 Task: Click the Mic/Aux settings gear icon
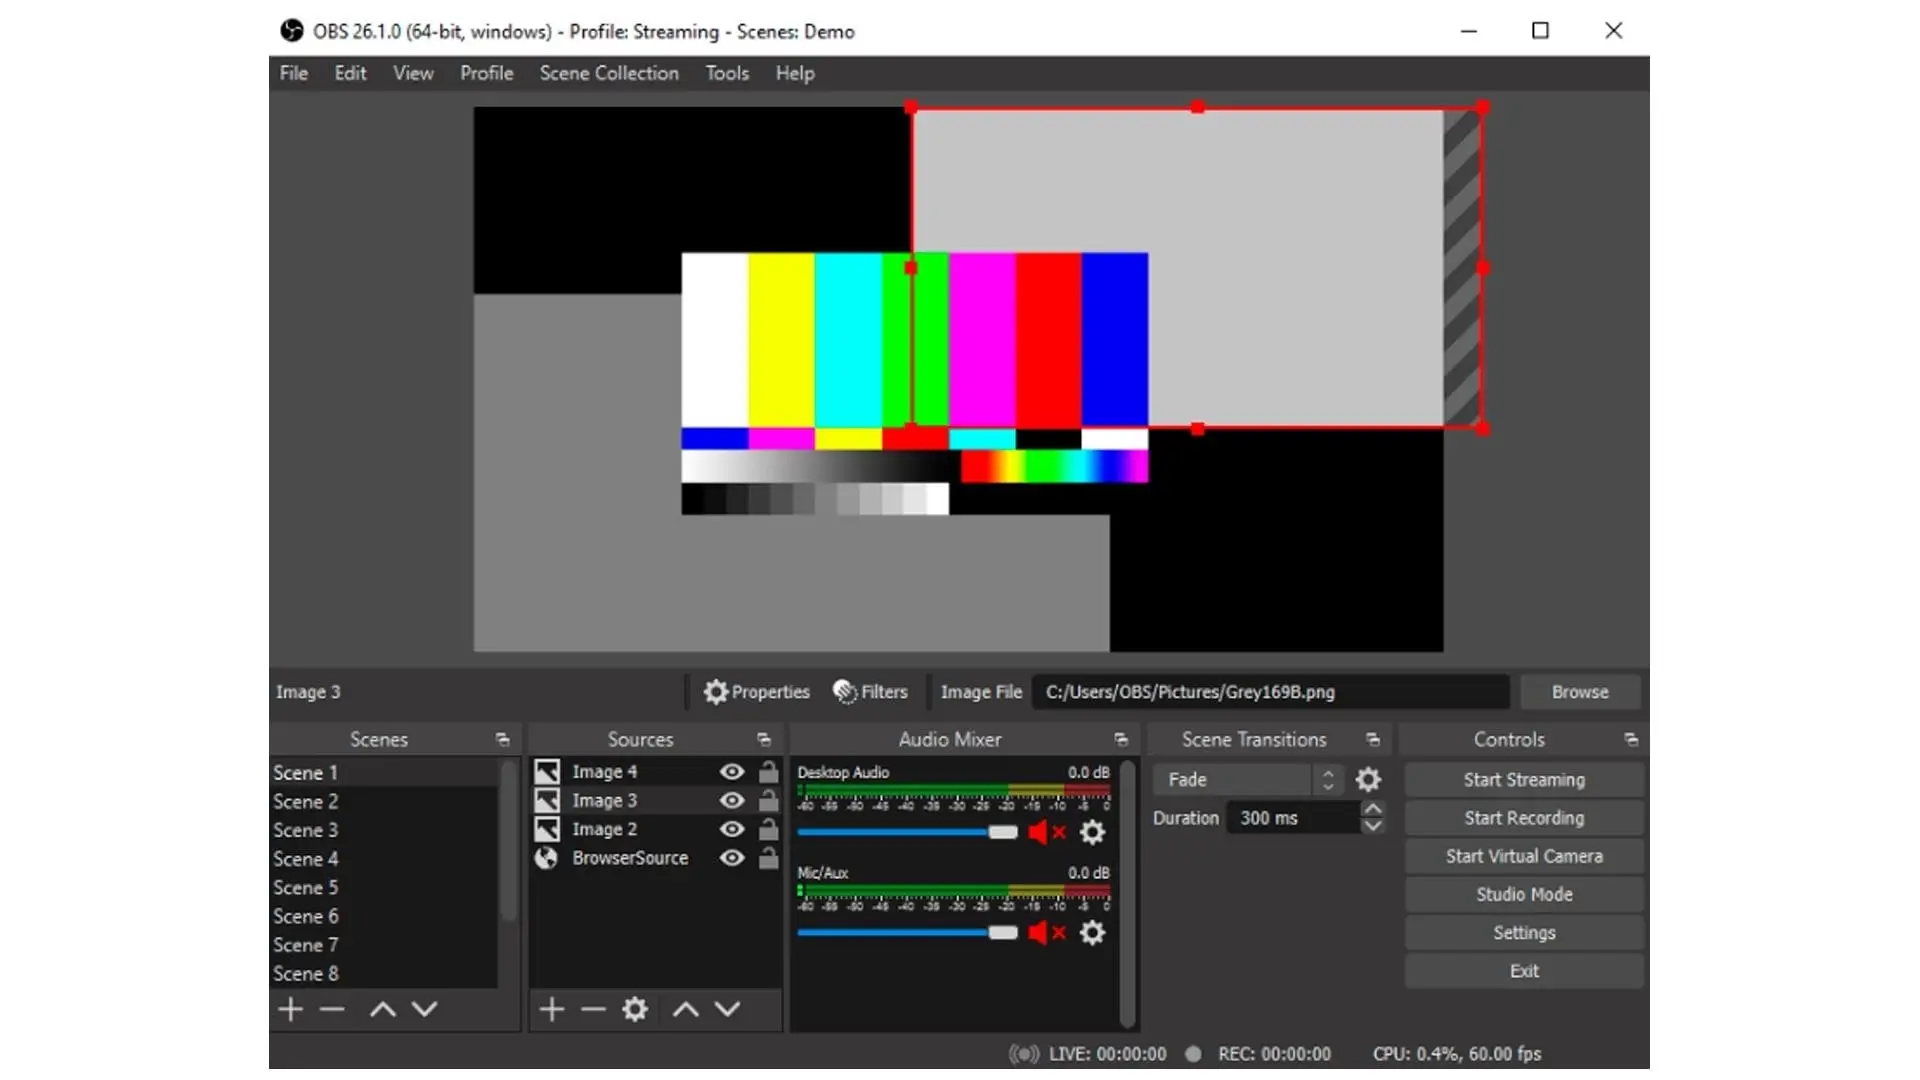point(1092,932)
